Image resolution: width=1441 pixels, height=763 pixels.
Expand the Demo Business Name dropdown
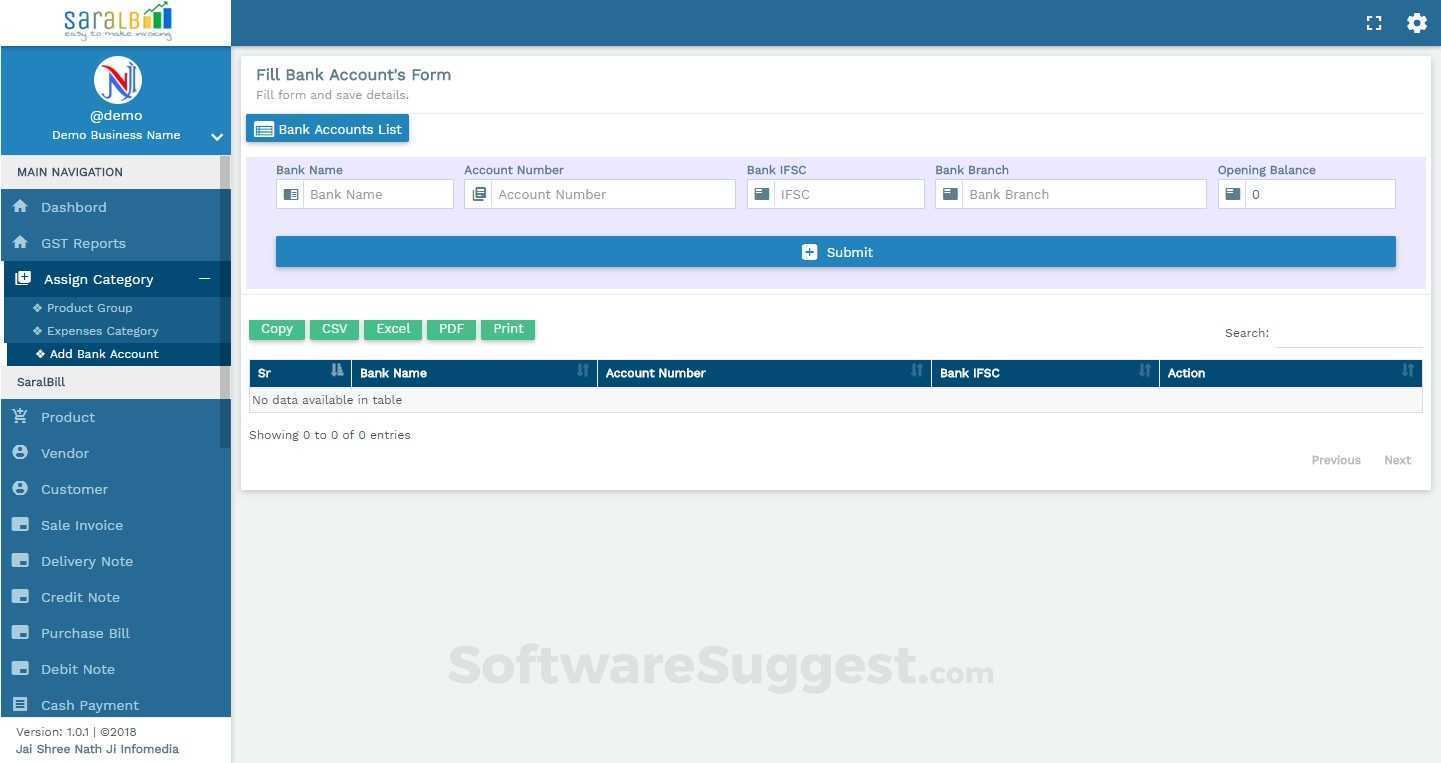[x=217, y=137]
